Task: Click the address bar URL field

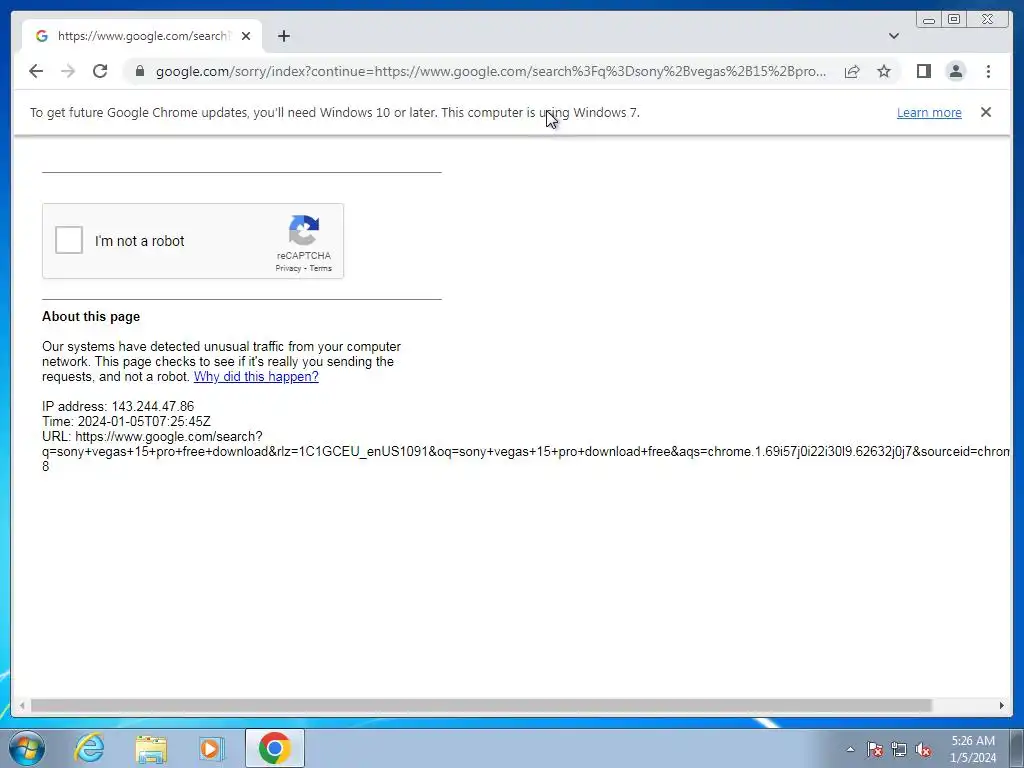Action: [x=490, y=71]
